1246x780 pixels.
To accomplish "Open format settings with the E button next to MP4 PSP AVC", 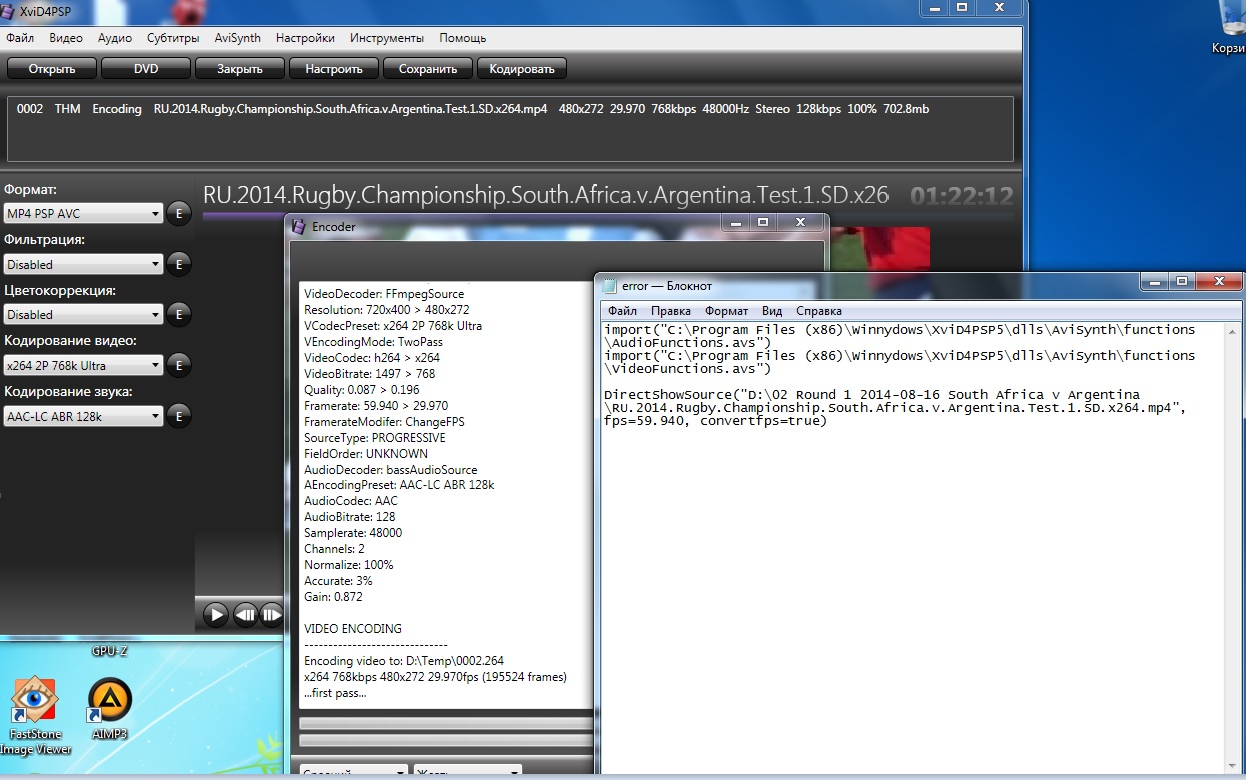I will pos(178,213).
